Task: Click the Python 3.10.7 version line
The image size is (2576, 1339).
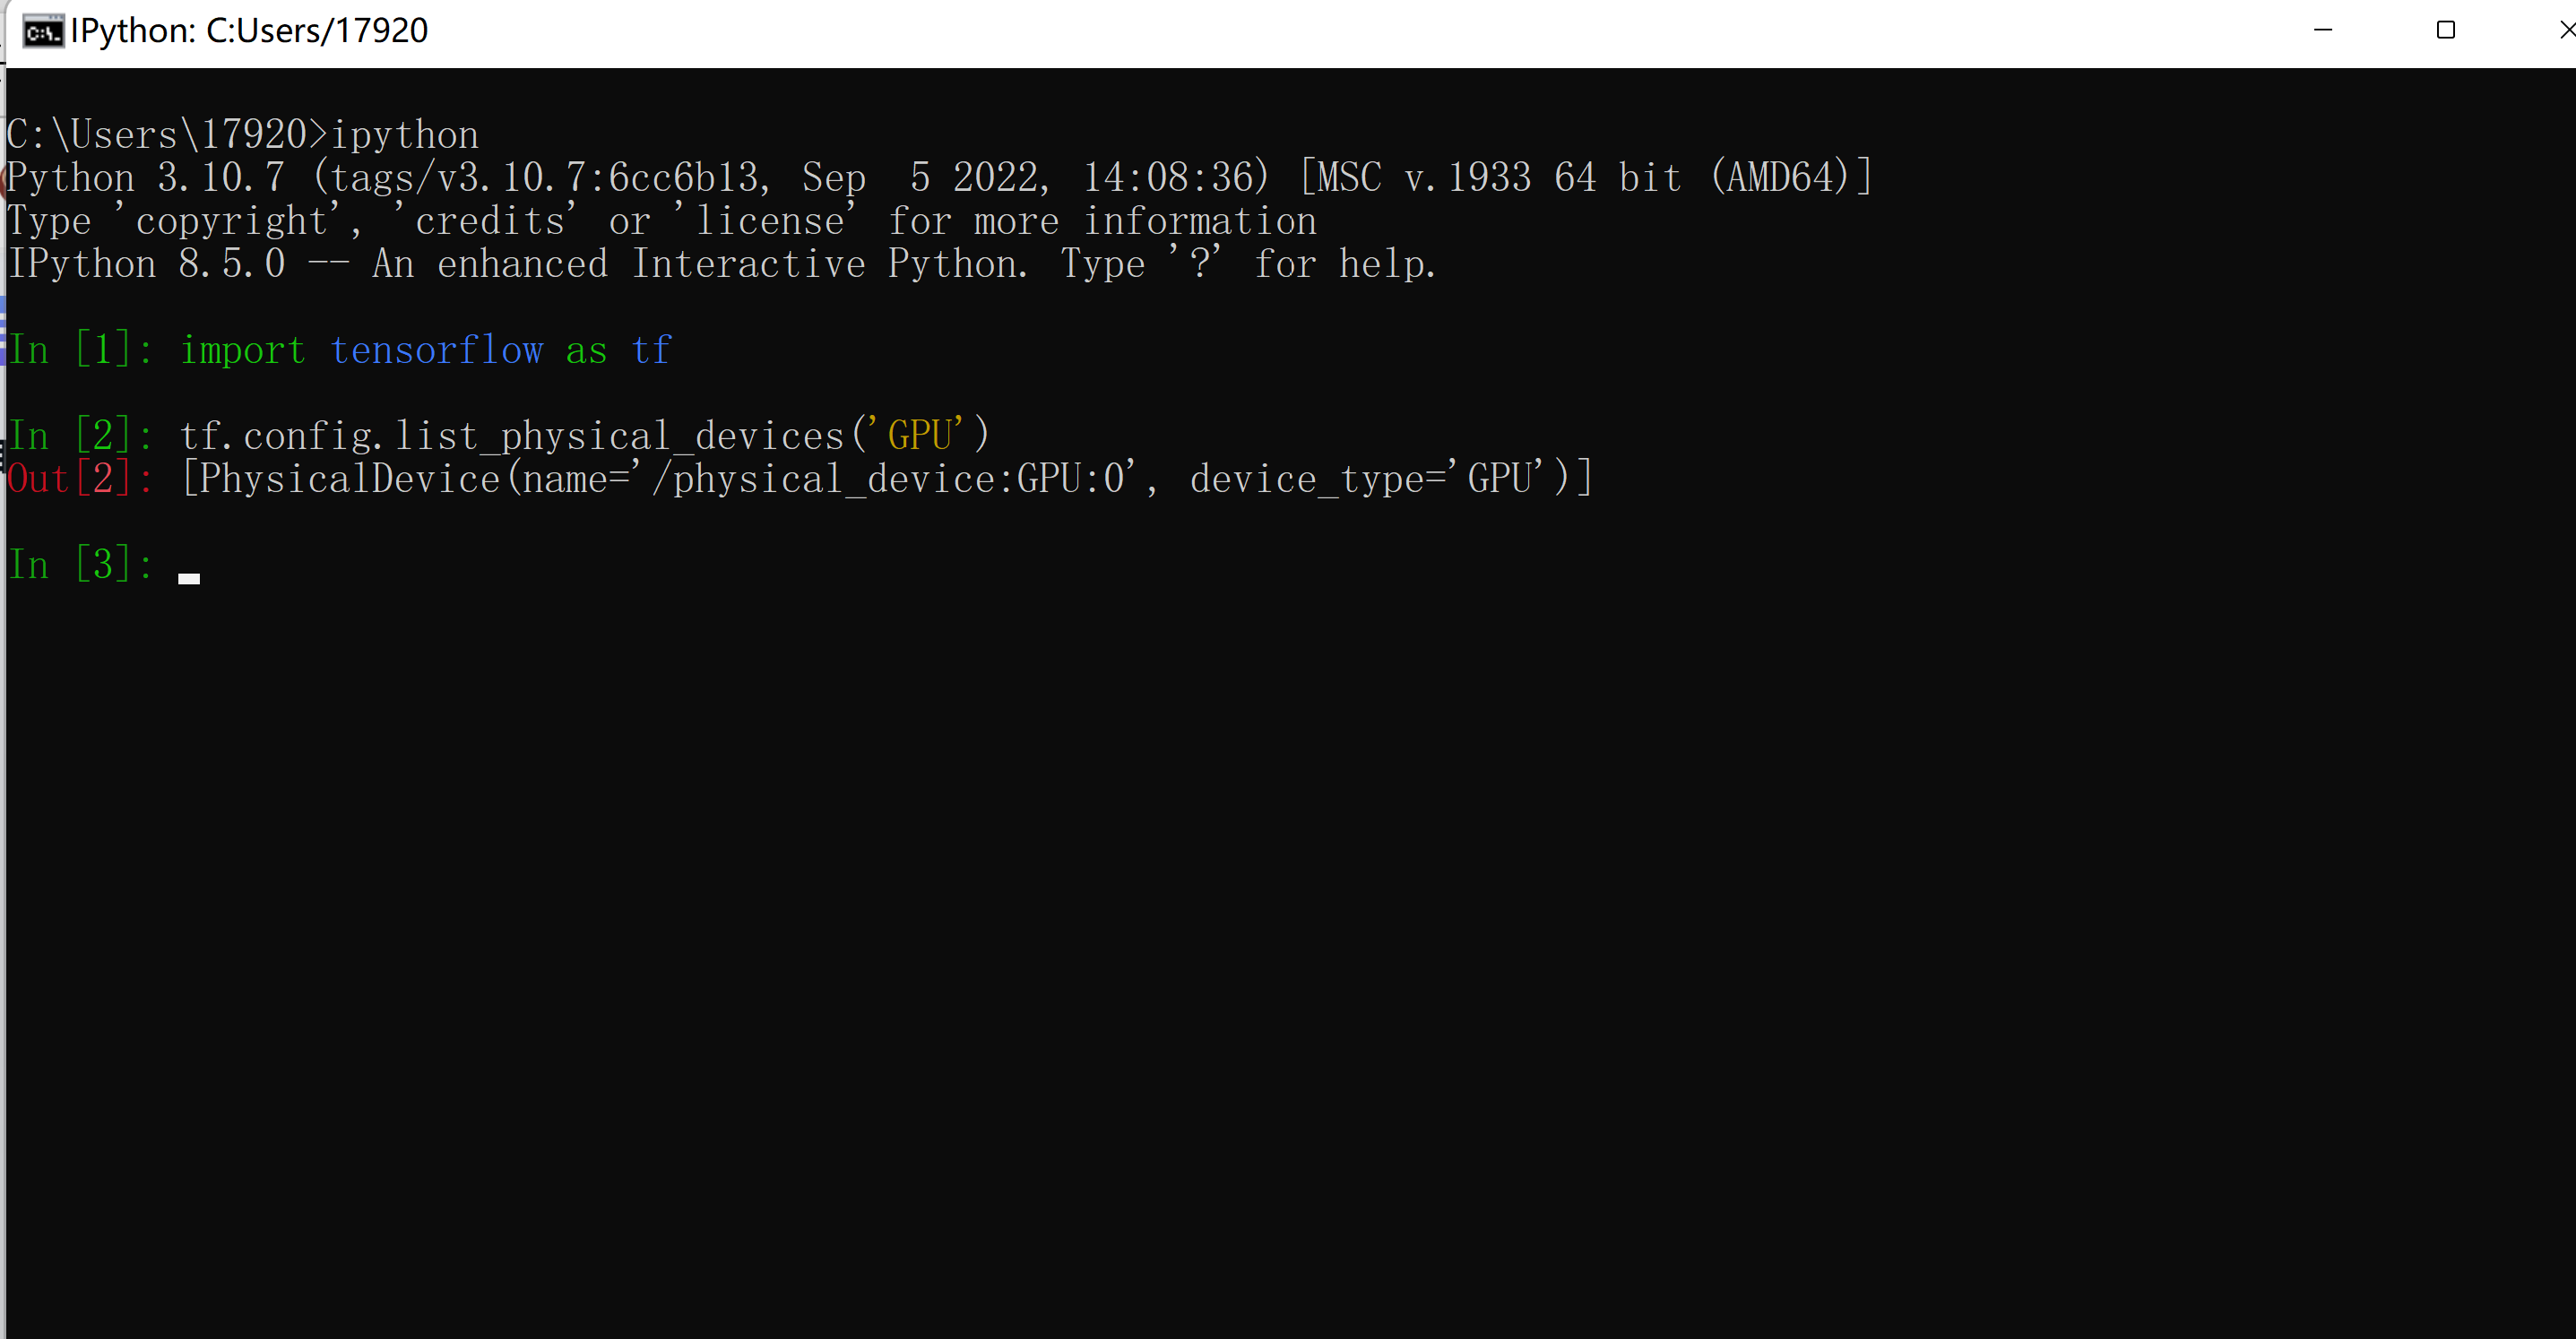Action: (x=939, y=178)
